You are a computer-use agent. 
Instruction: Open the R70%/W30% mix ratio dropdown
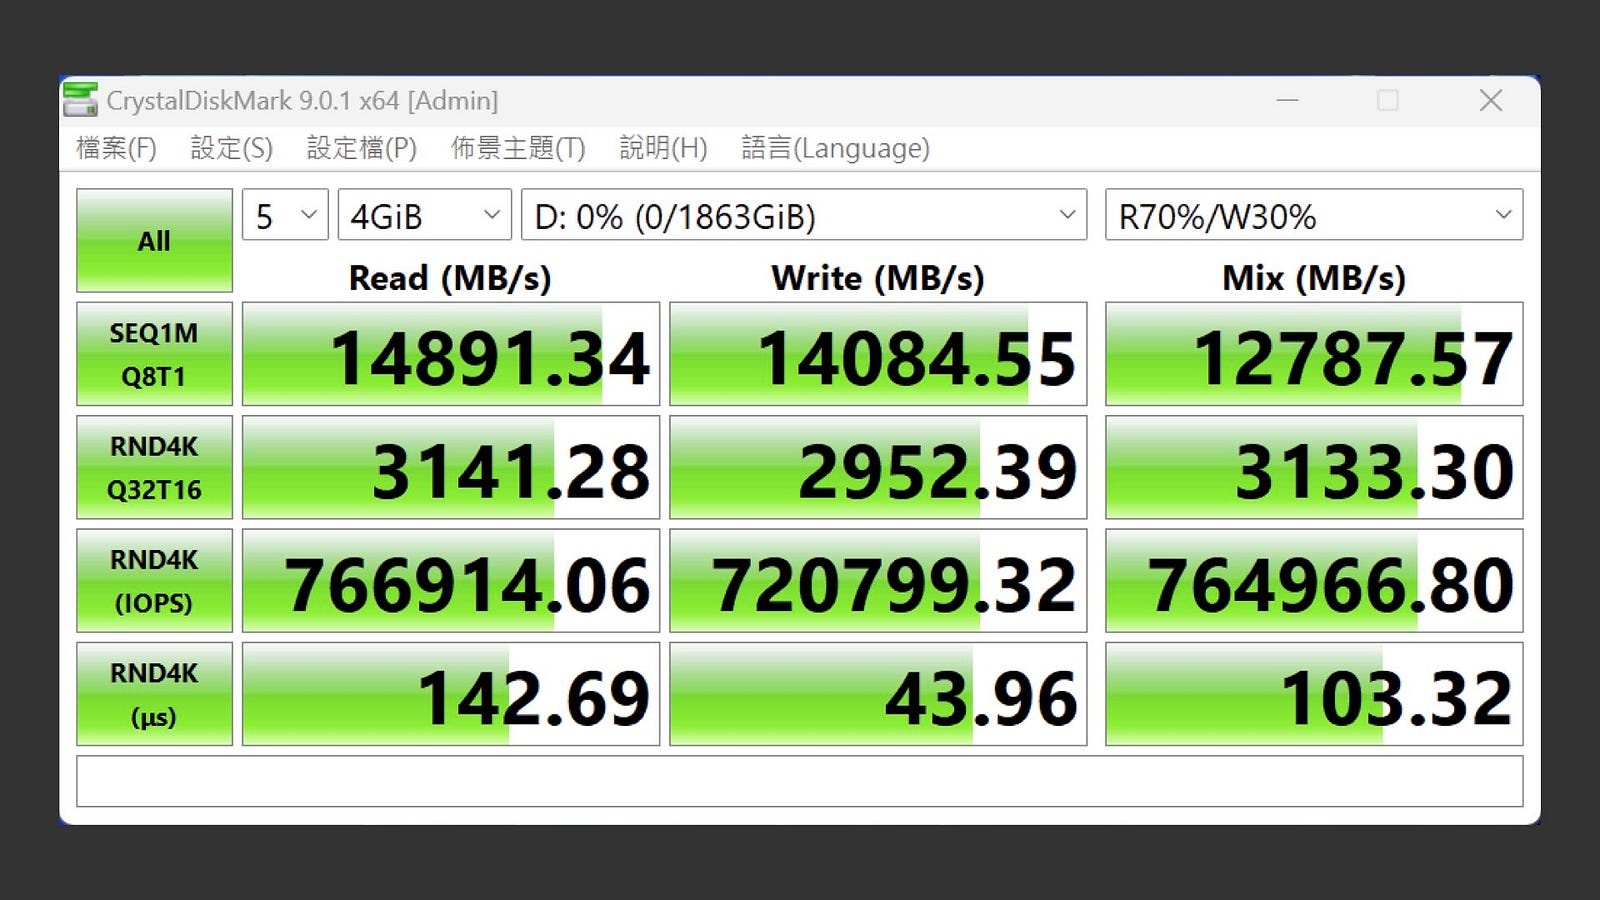point(1314,215)
